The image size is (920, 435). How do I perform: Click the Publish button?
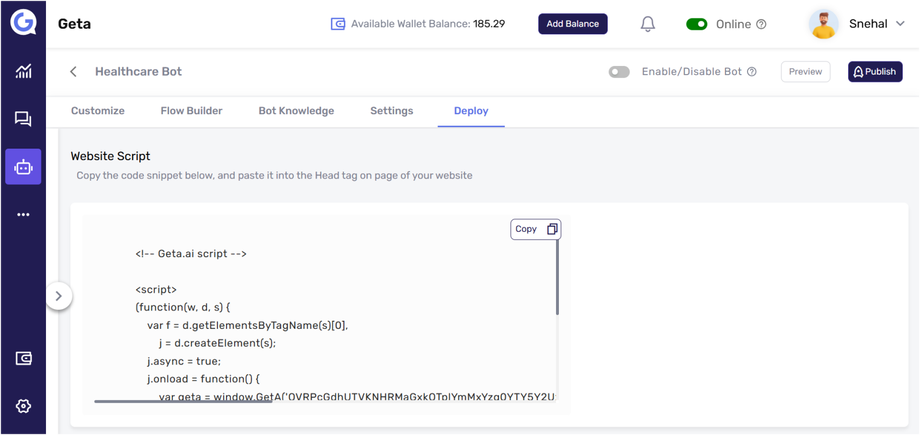click(875, 72)
